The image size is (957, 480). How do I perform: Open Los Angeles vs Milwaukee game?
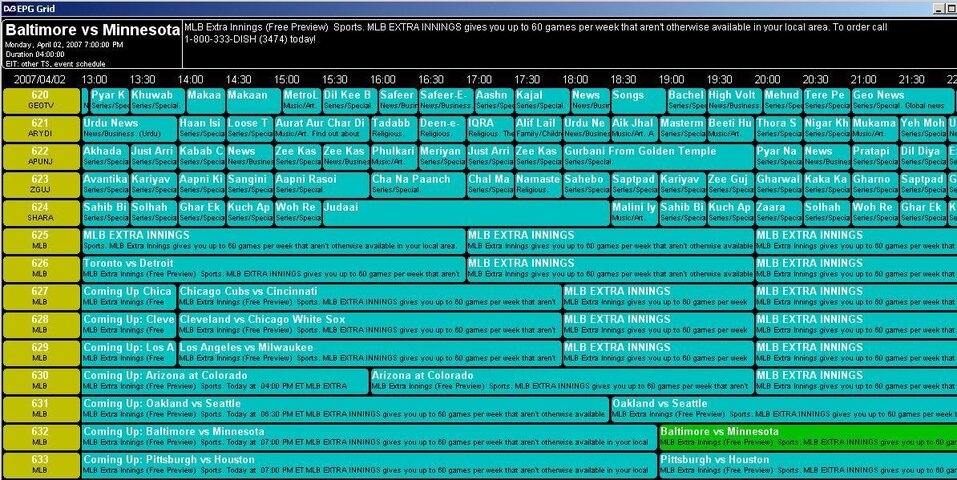[x=370, y=354]
